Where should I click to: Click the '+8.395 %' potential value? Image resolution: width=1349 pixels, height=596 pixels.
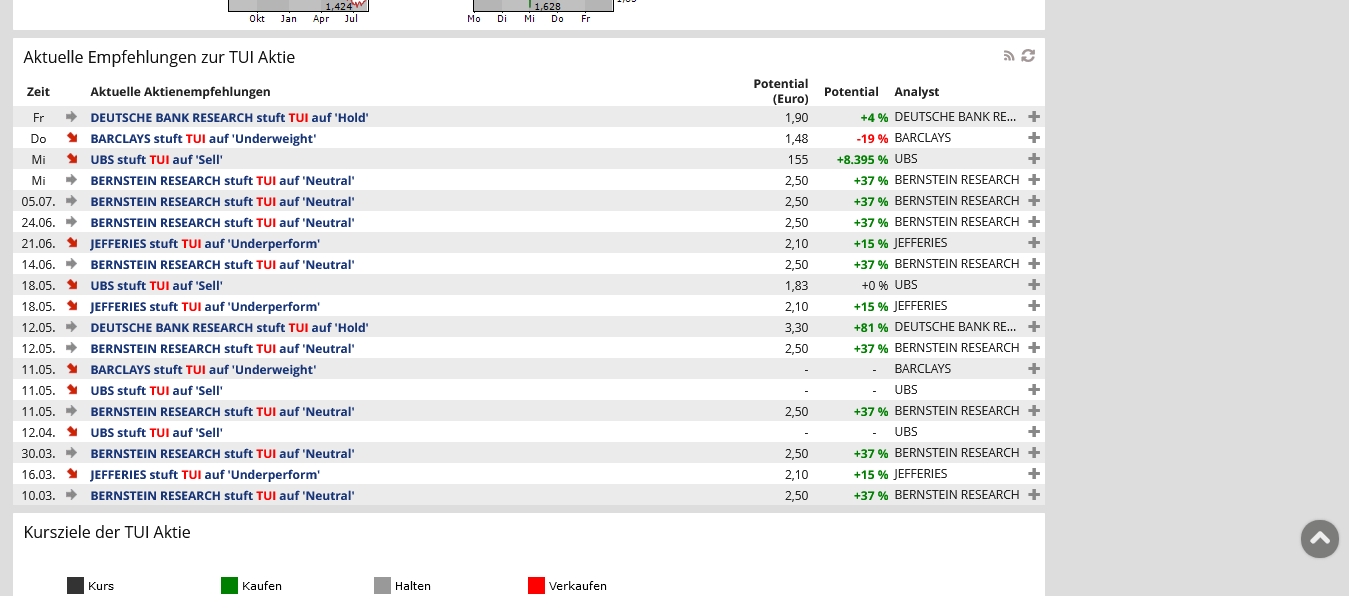tap(862, 160)
